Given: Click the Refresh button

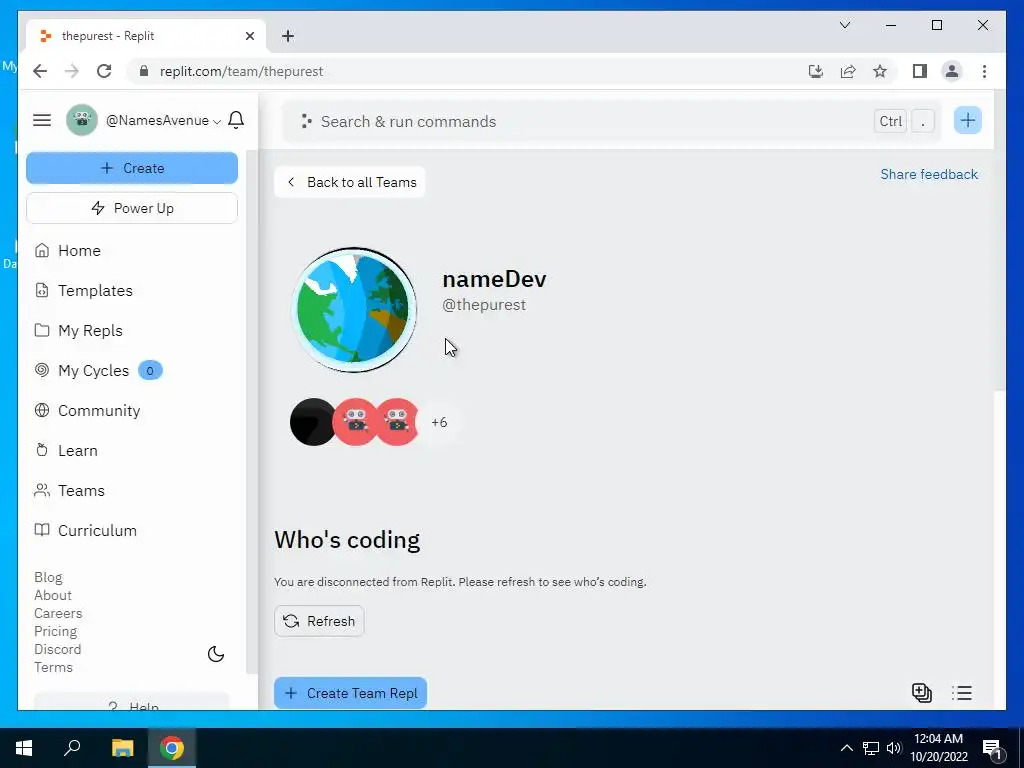Looking at the screenshot, I should click(319, 621).
